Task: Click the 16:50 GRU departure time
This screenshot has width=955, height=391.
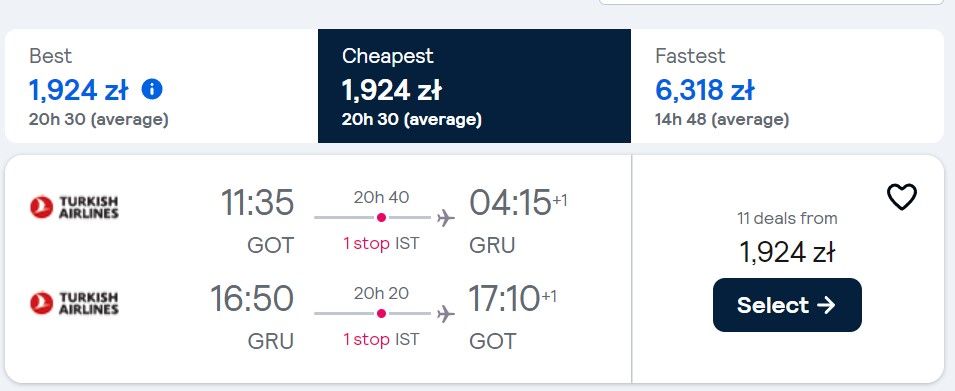Action: pyautogui.click(x=252, y=299)
